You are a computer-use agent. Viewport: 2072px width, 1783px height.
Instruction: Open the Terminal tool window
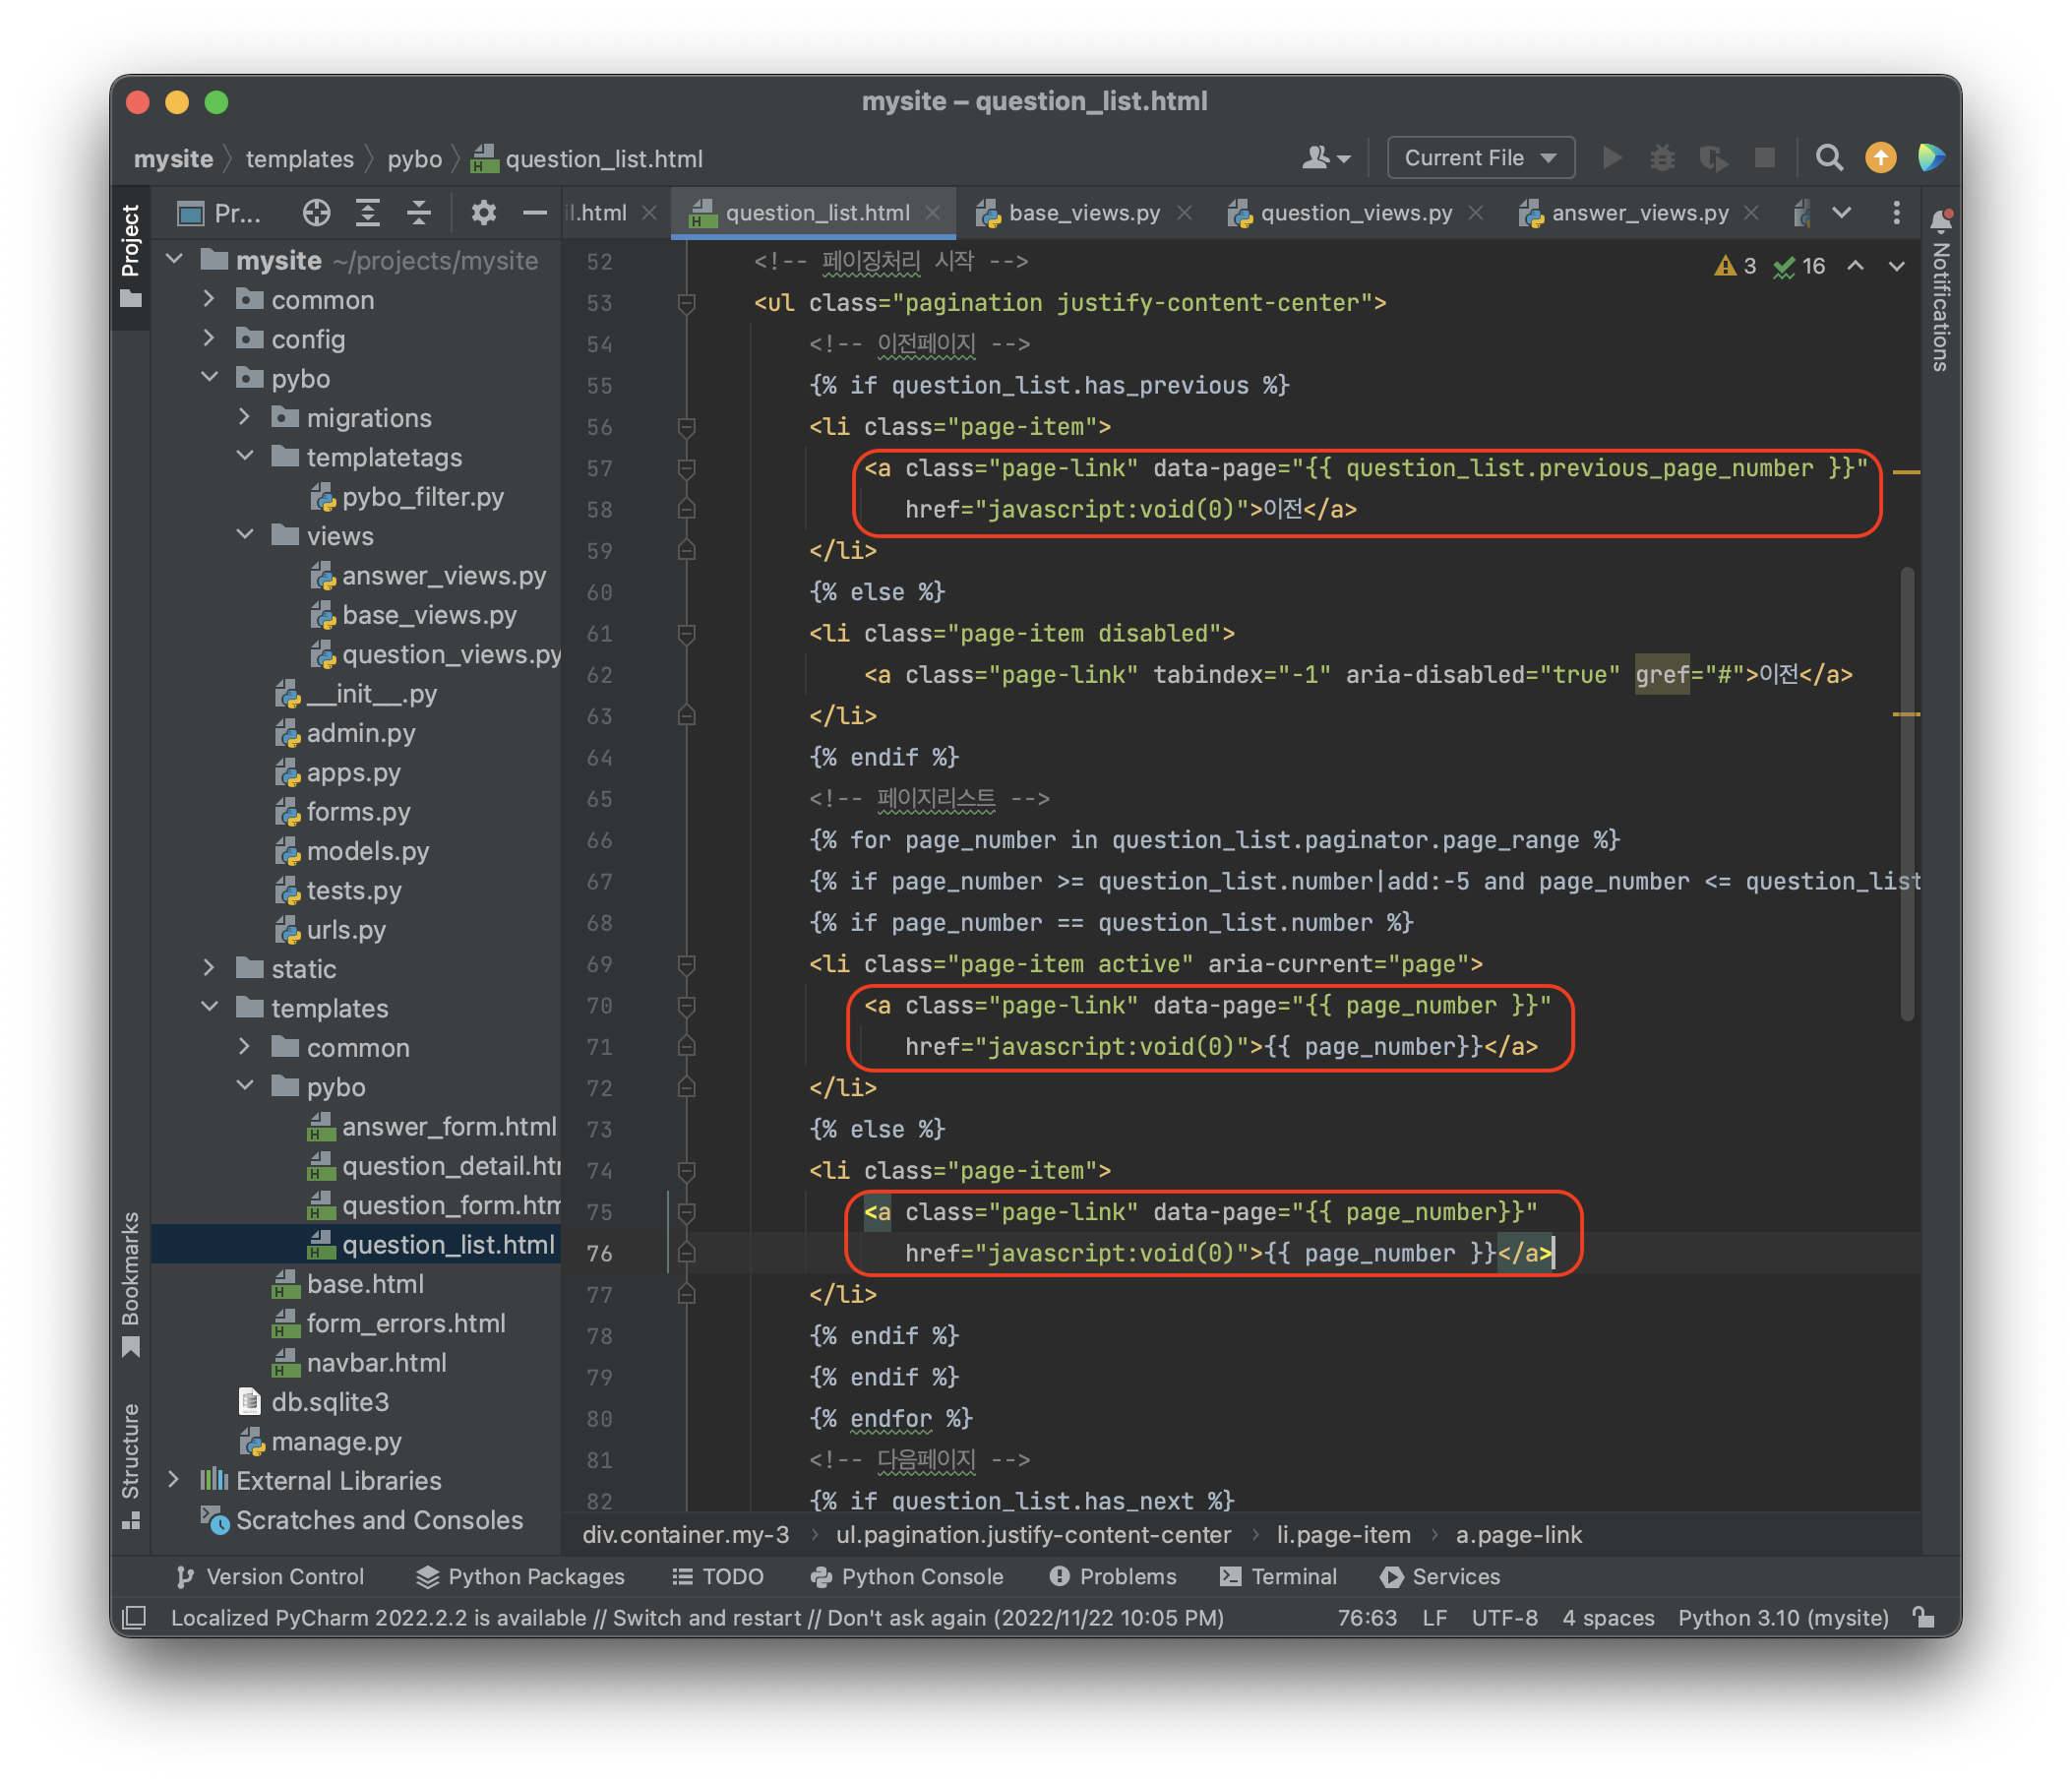[x=1279, y=1576]
